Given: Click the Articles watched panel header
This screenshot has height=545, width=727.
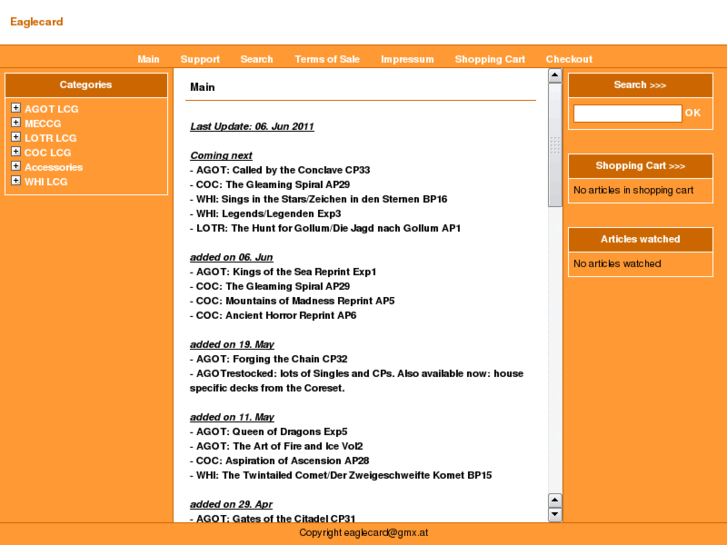Looking at the screenshot, I should (x=640, y=239).
